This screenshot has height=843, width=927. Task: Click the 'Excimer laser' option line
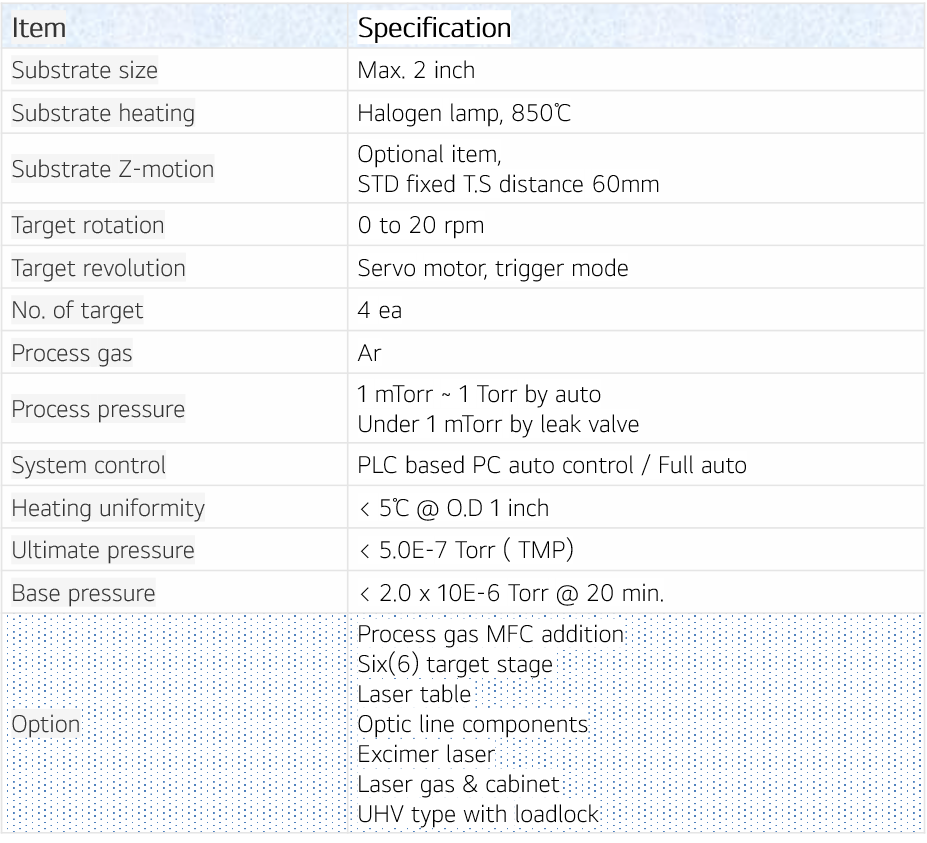(426, 755)
